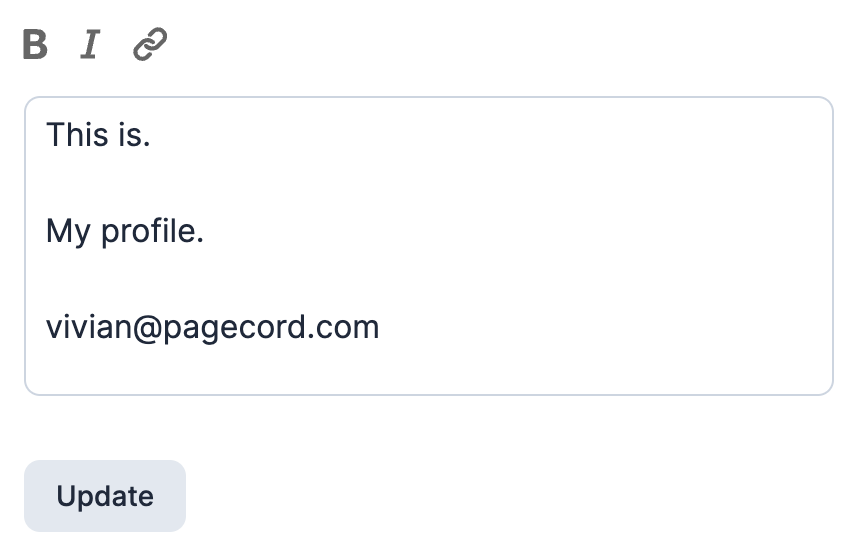
Task: Focus the editor at its bottom-right corner
Action: click(x=812, y=376)
